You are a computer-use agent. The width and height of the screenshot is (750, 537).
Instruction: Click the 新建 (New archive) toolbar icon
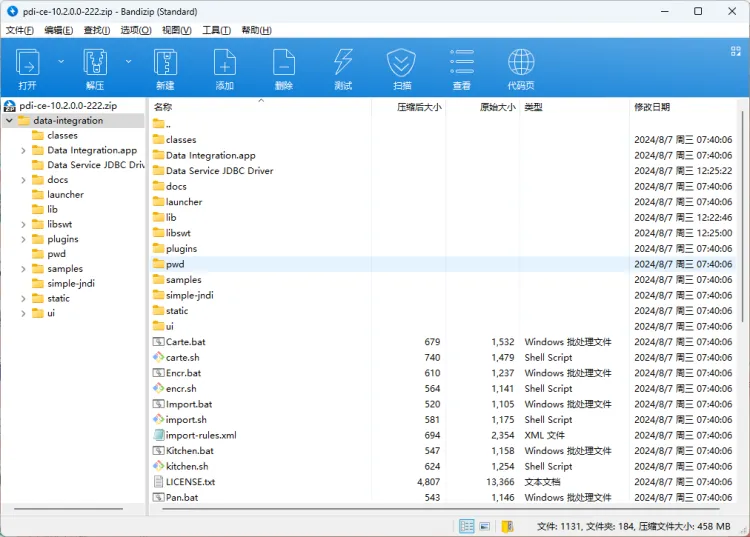point(165,62)
